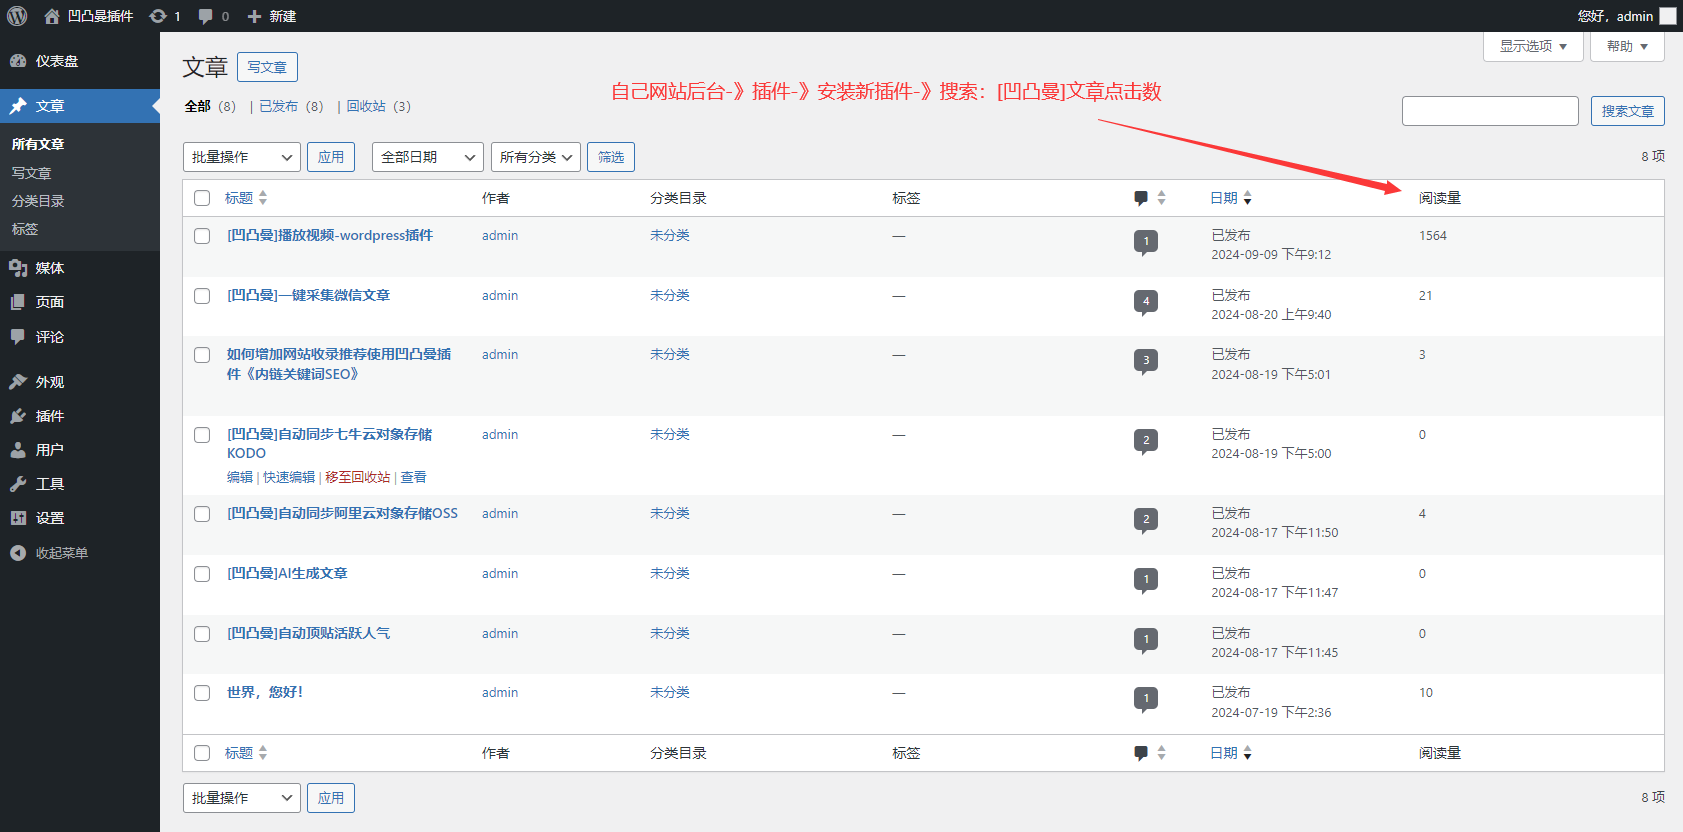Open 插件 plugins icon in sidebar
The height and width of the screenshot is (832, 1683).
pyautogui.click(x=18, y=416)
